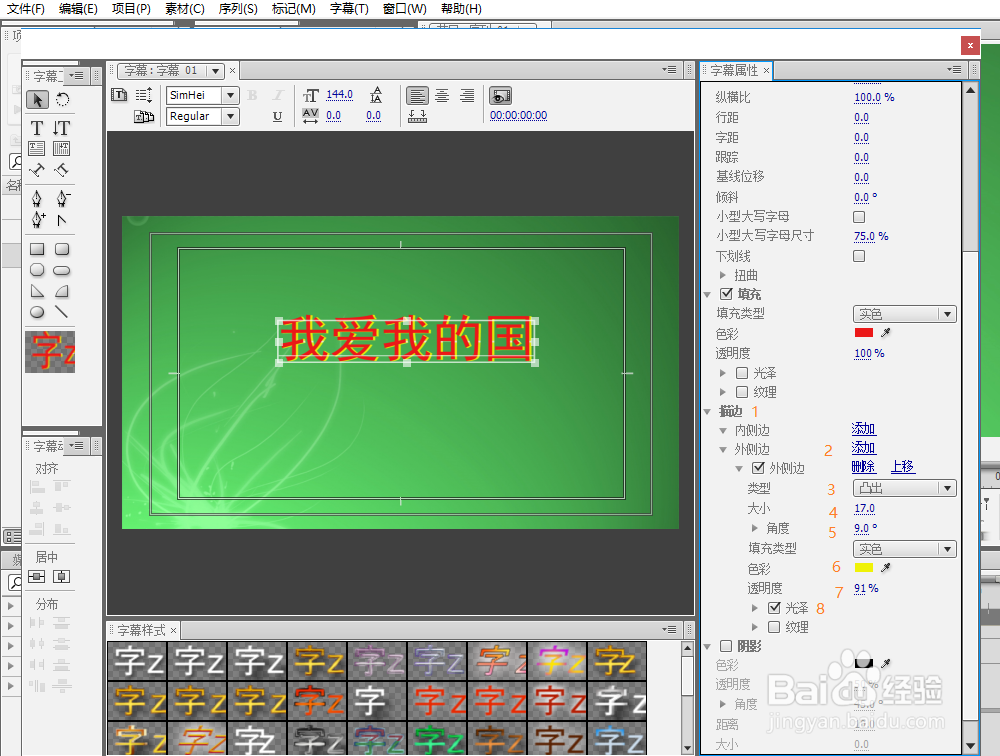Center align the text
Image resolution: width=1000 pixels, height=756 pixels.
(x=442, y=96)
